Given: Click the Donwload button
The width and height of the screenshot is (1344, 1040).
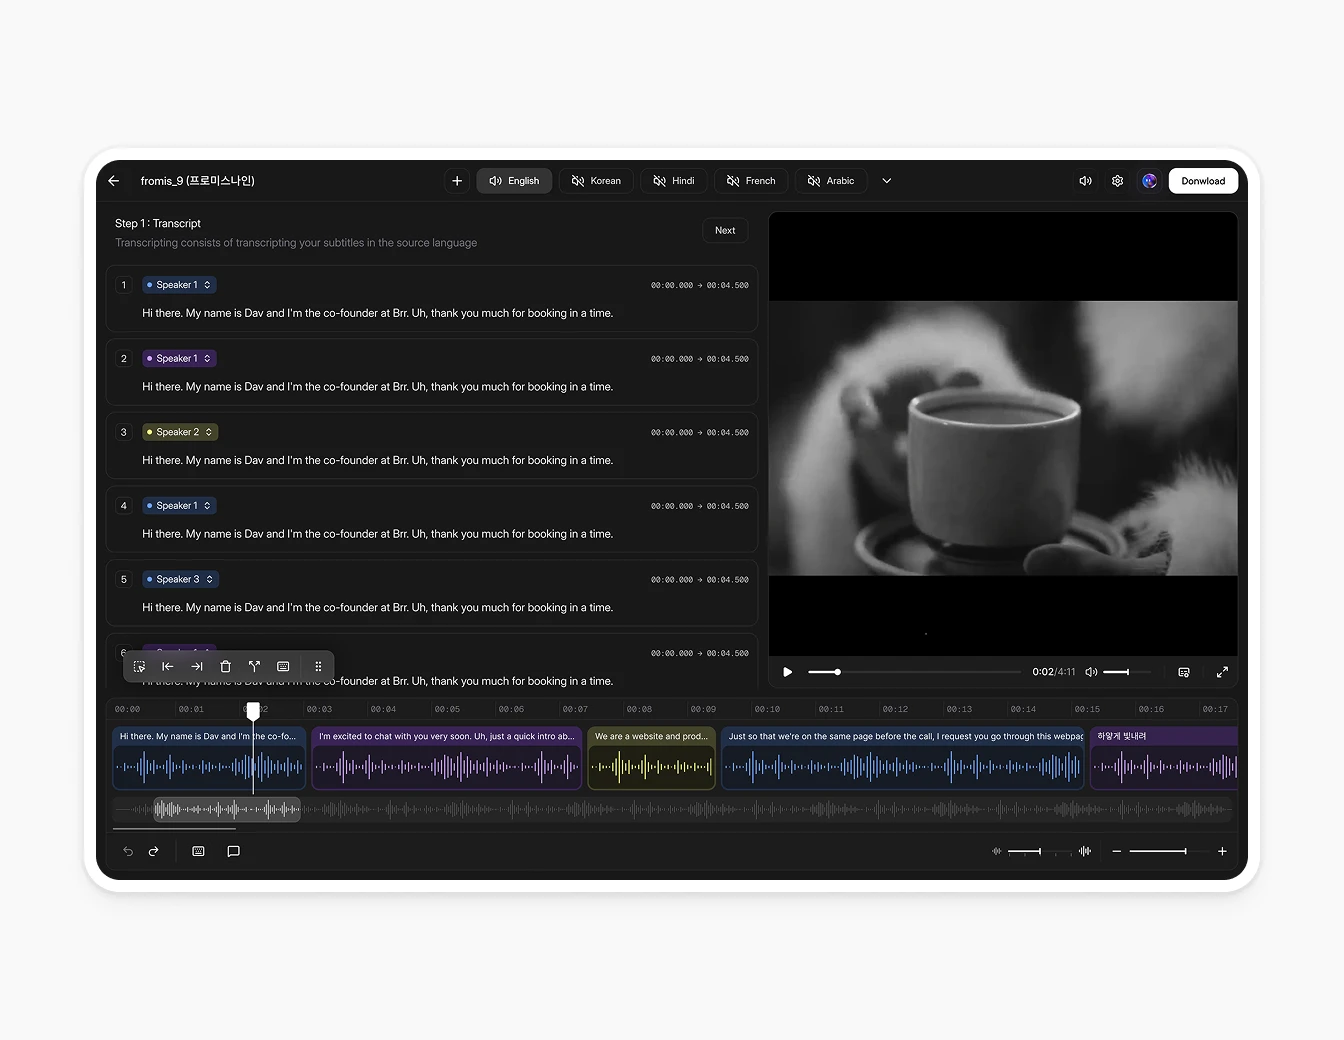Looking at the screenshot, I should [1203, 180].
